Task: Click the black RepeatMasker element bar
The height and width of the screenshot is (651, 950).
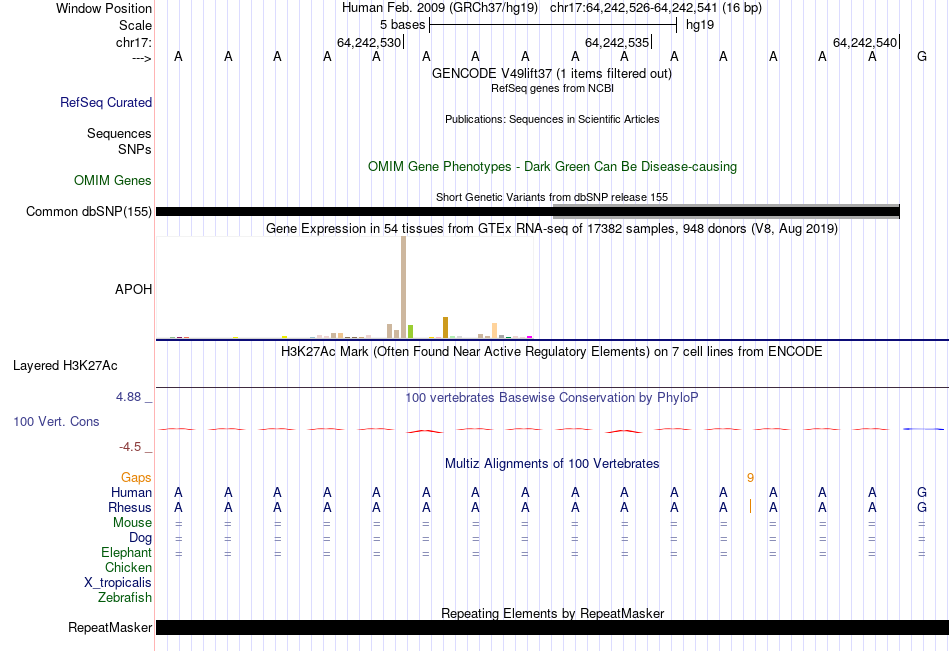Action: tap(552, 627)
